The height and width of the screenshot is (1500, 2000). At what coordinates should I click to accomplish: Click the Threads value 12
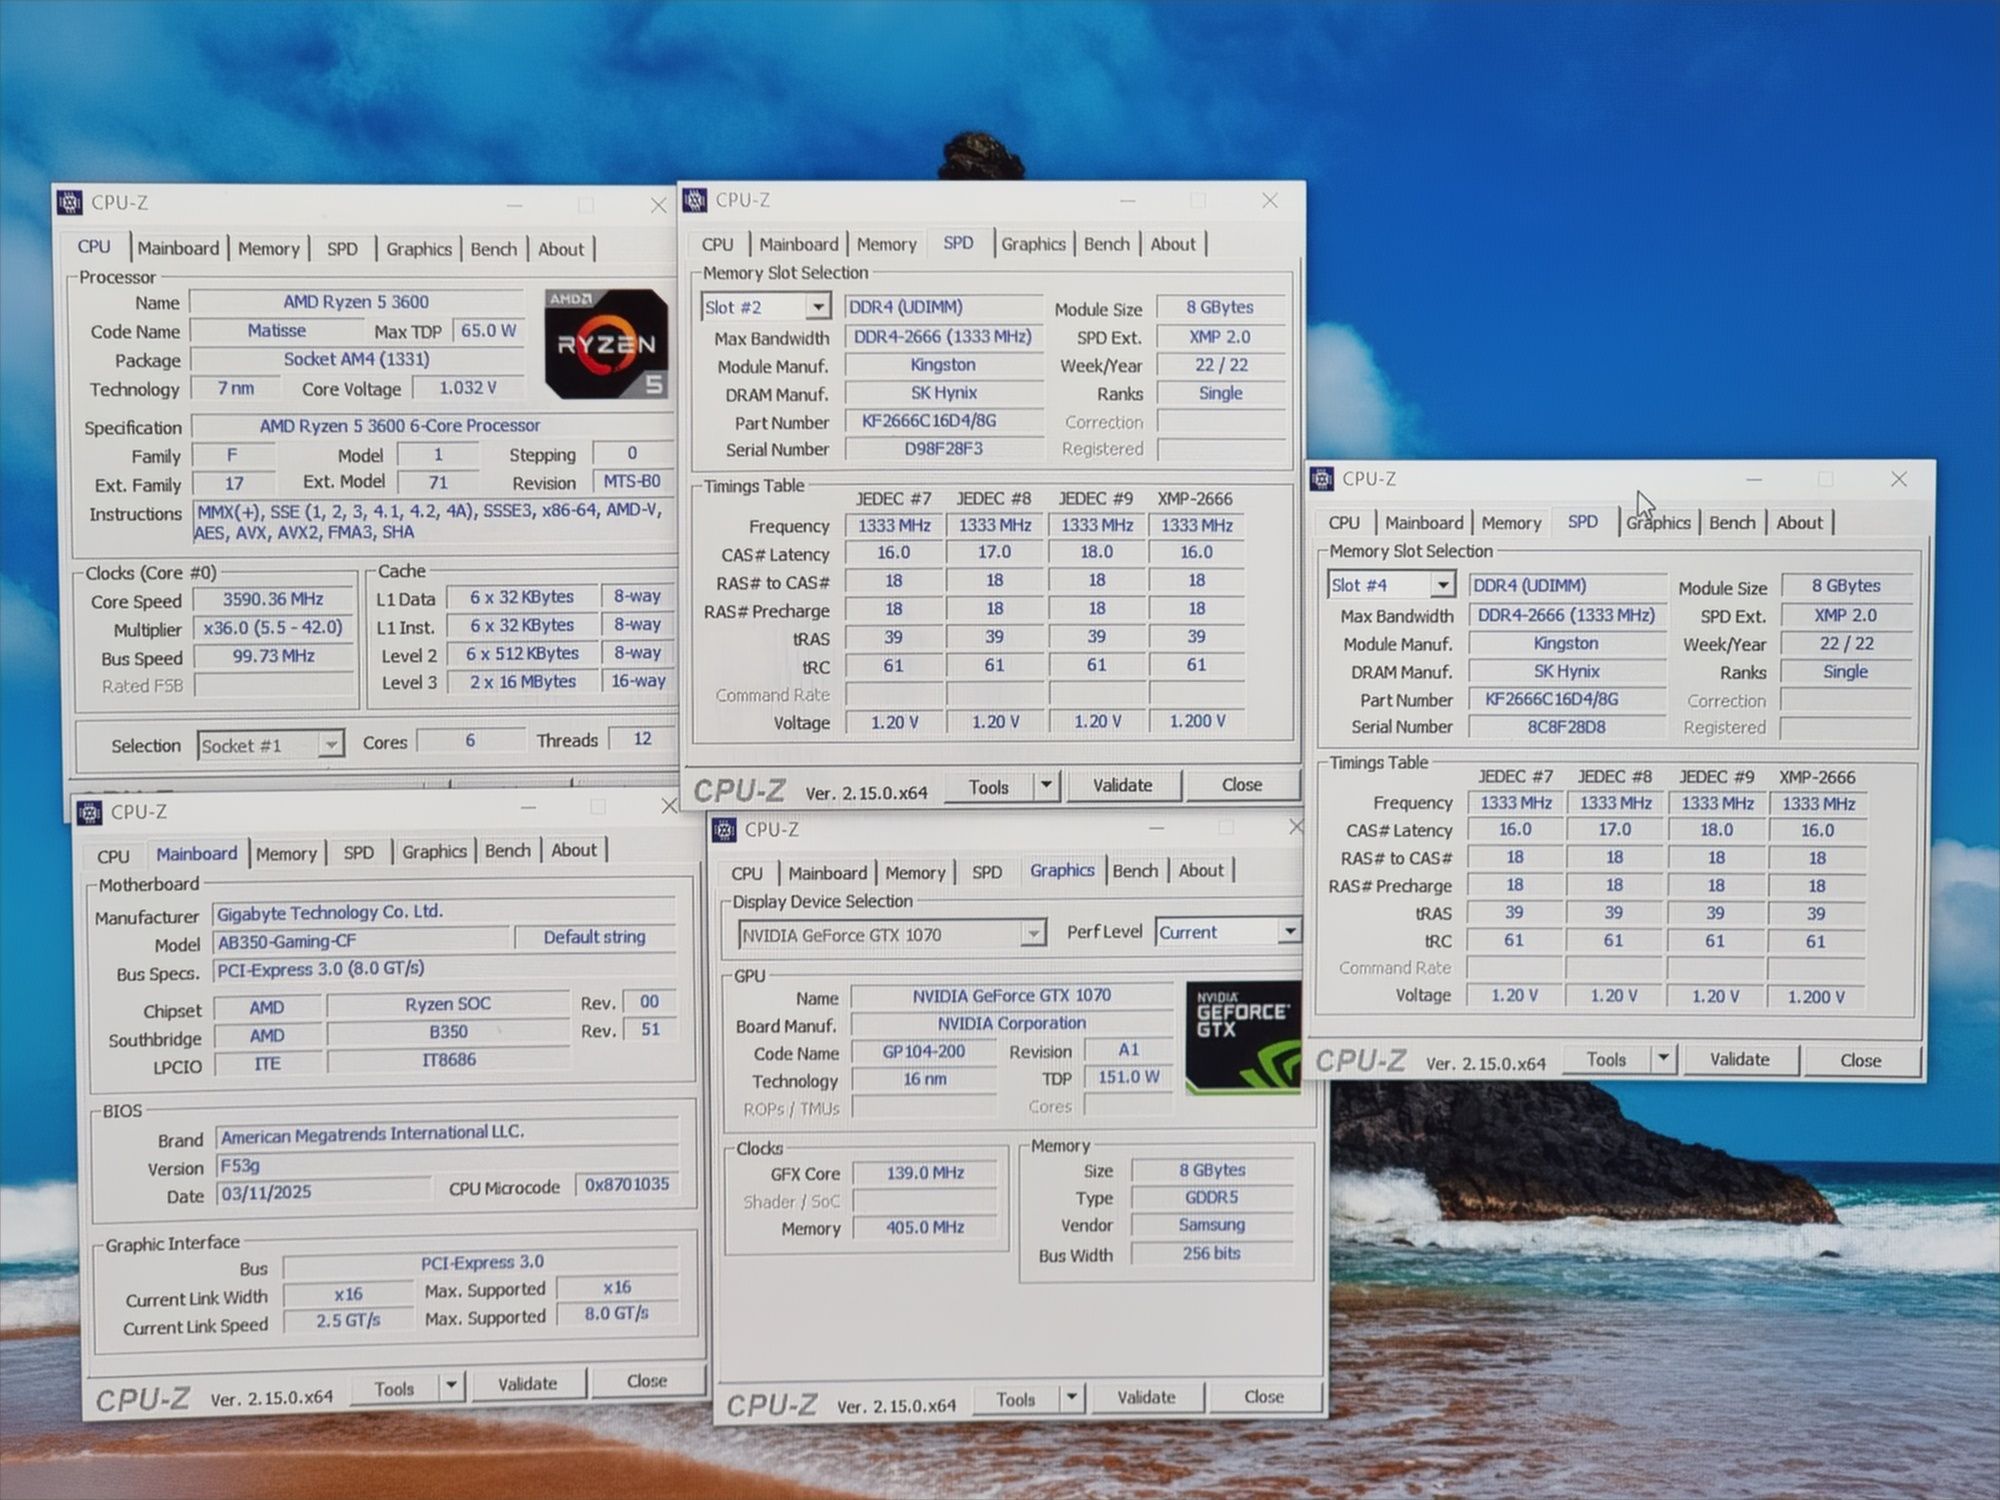pyautogui.click(x=642, y=739)
